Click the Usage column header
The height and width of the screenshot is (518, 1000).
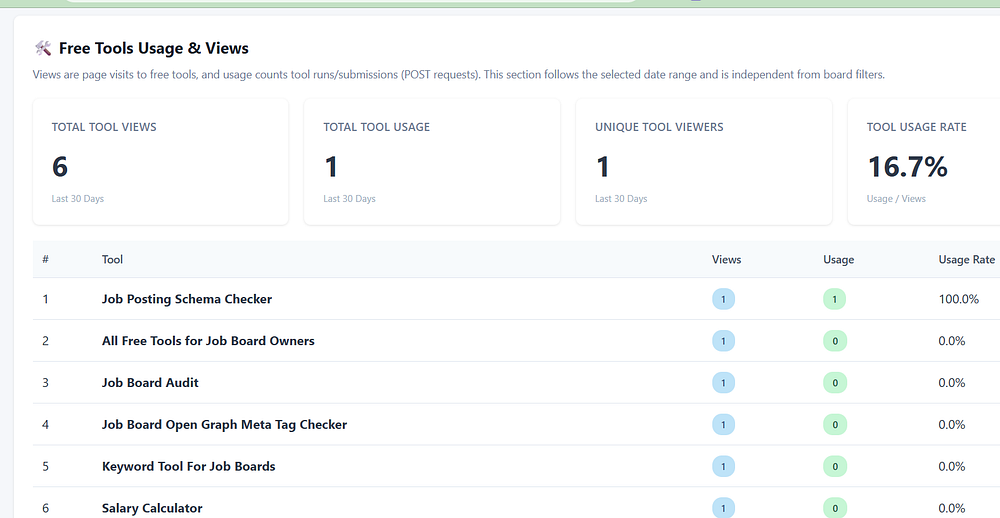click(x=839, y=260)
